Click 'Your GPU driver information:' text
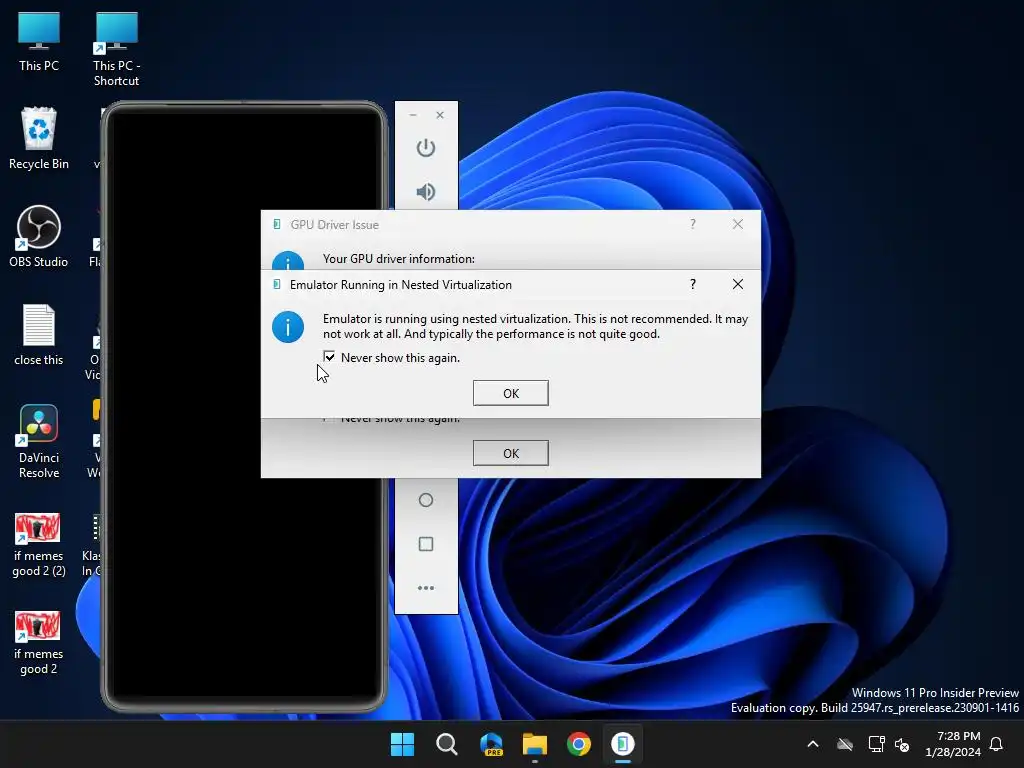The width and height of the screenshot is (1024, 768). pyautogui.click(x=399, y=259)
